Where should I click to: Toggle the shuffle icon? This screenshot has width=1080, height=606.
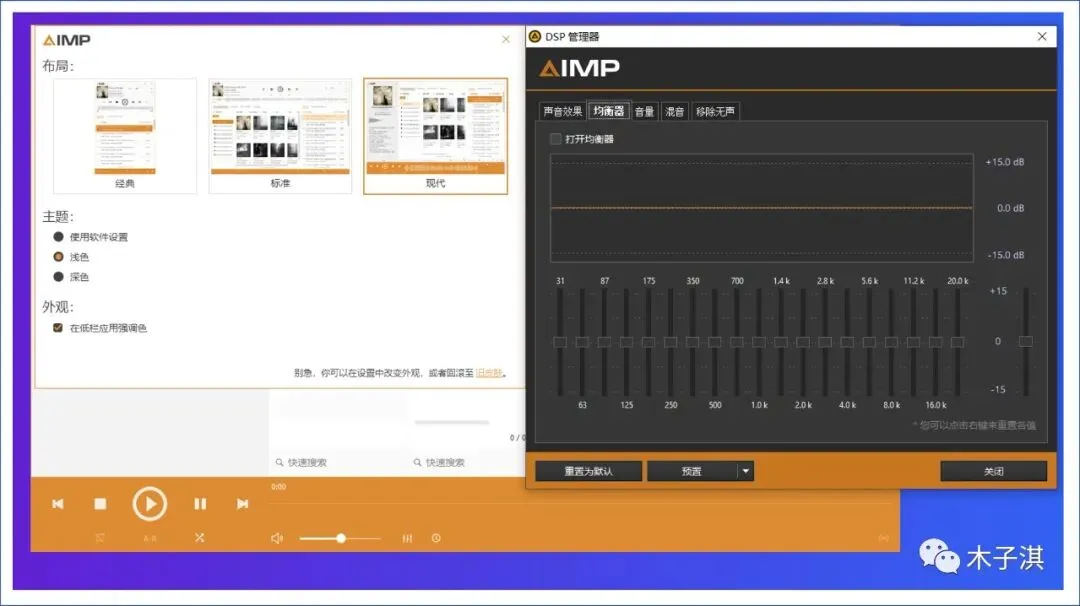199,538
